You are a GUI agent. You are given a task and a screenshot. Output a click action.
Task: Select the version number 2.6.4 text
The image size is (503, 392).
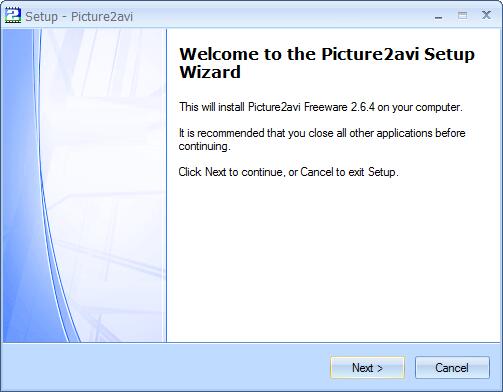[363, 107]
